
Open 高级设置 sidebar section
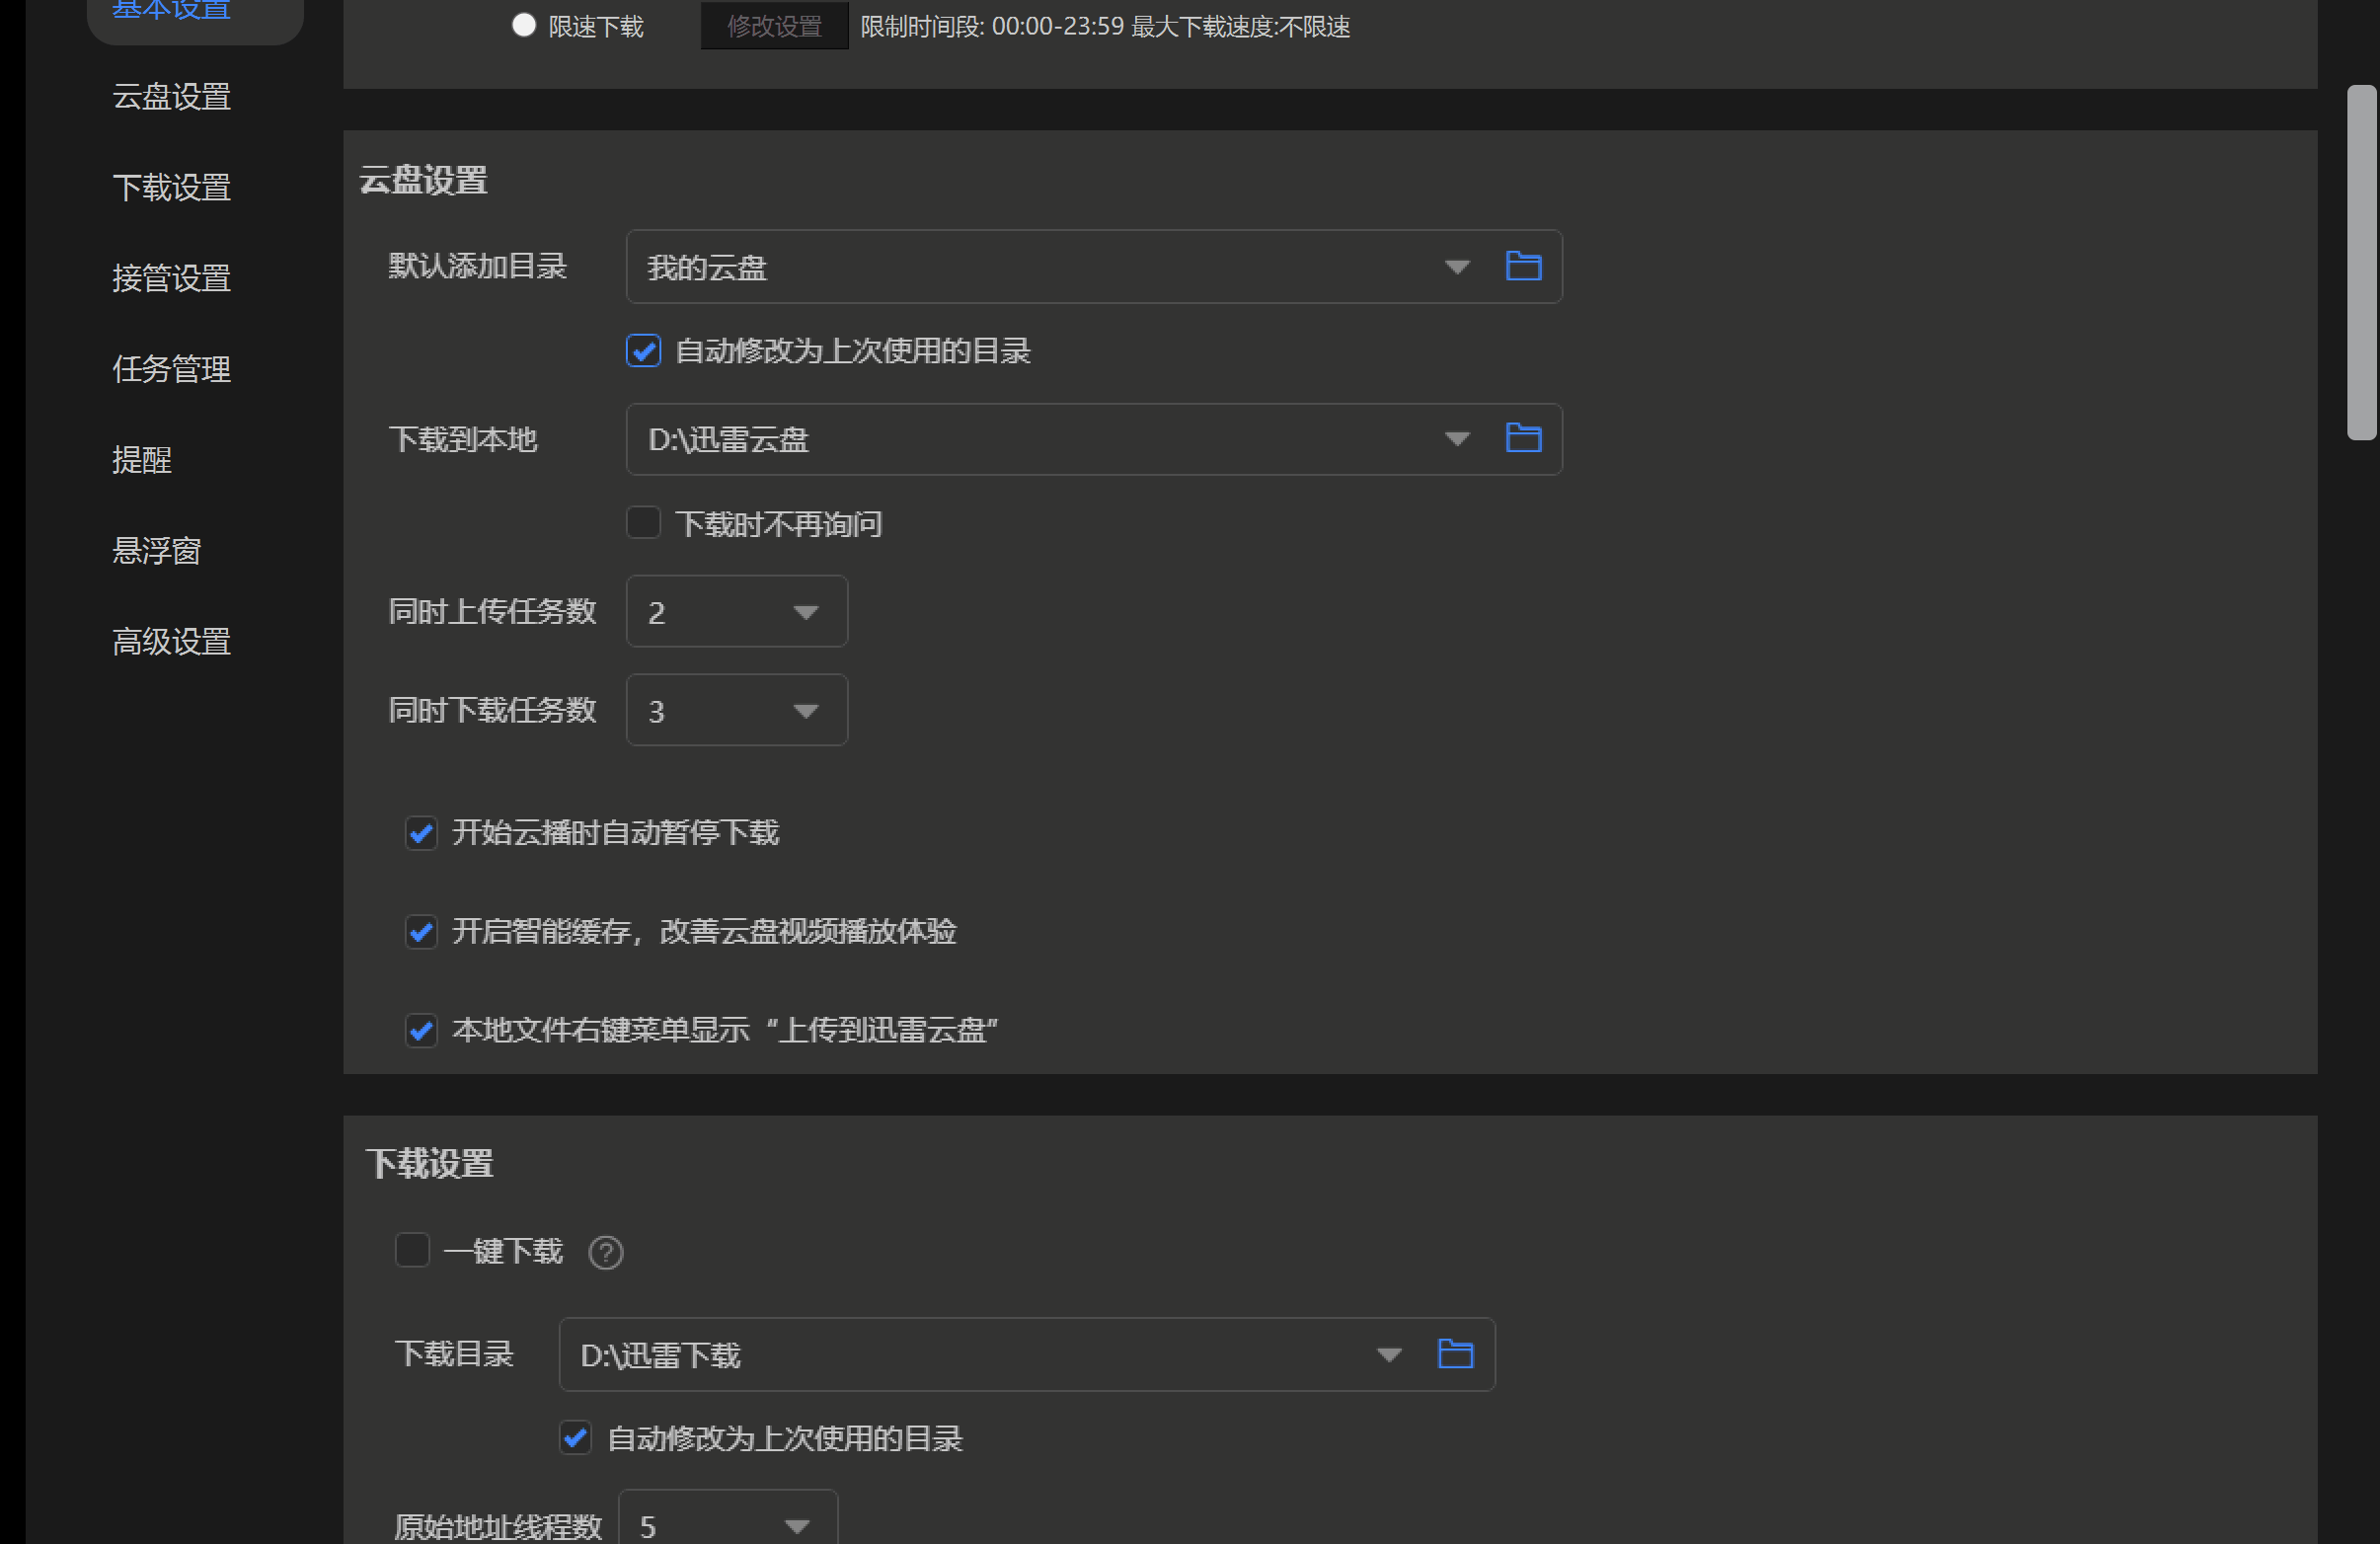coord(171,641)
